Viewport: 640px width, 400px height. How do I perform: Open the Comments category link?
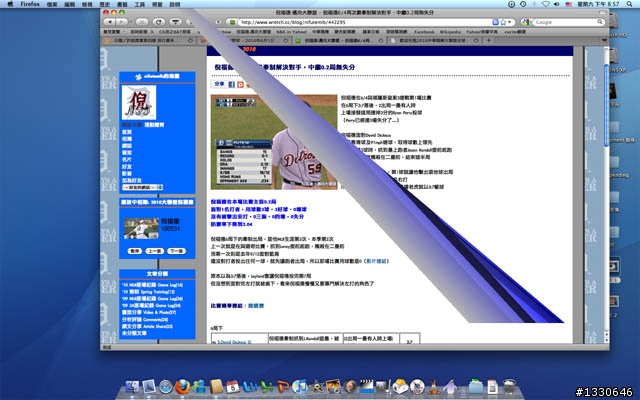[145, 319]
